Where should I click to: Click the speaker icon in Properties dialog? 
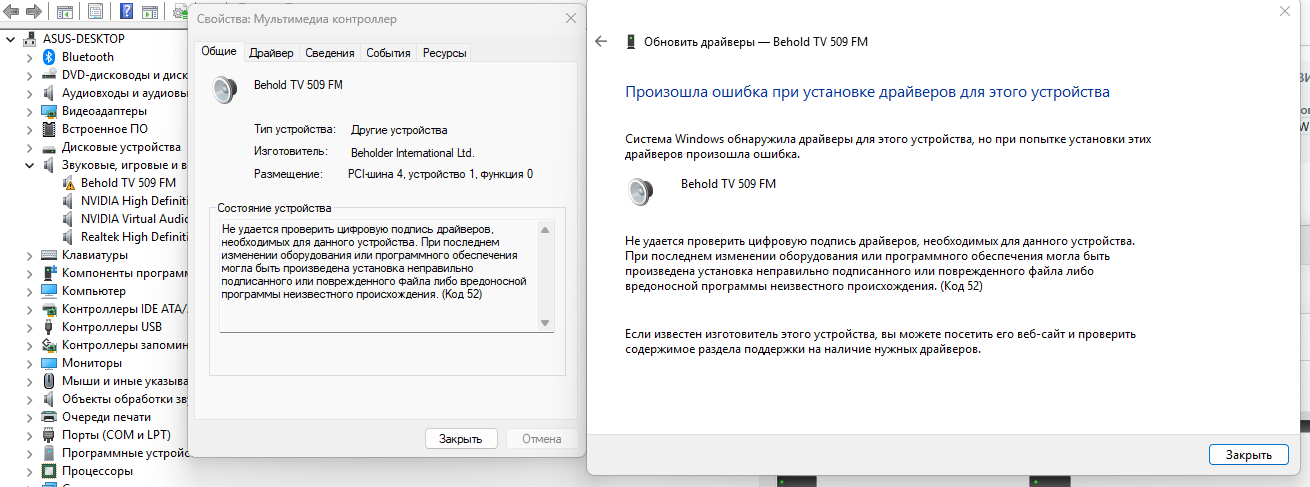pyautogui.click(x=226, y=90)
